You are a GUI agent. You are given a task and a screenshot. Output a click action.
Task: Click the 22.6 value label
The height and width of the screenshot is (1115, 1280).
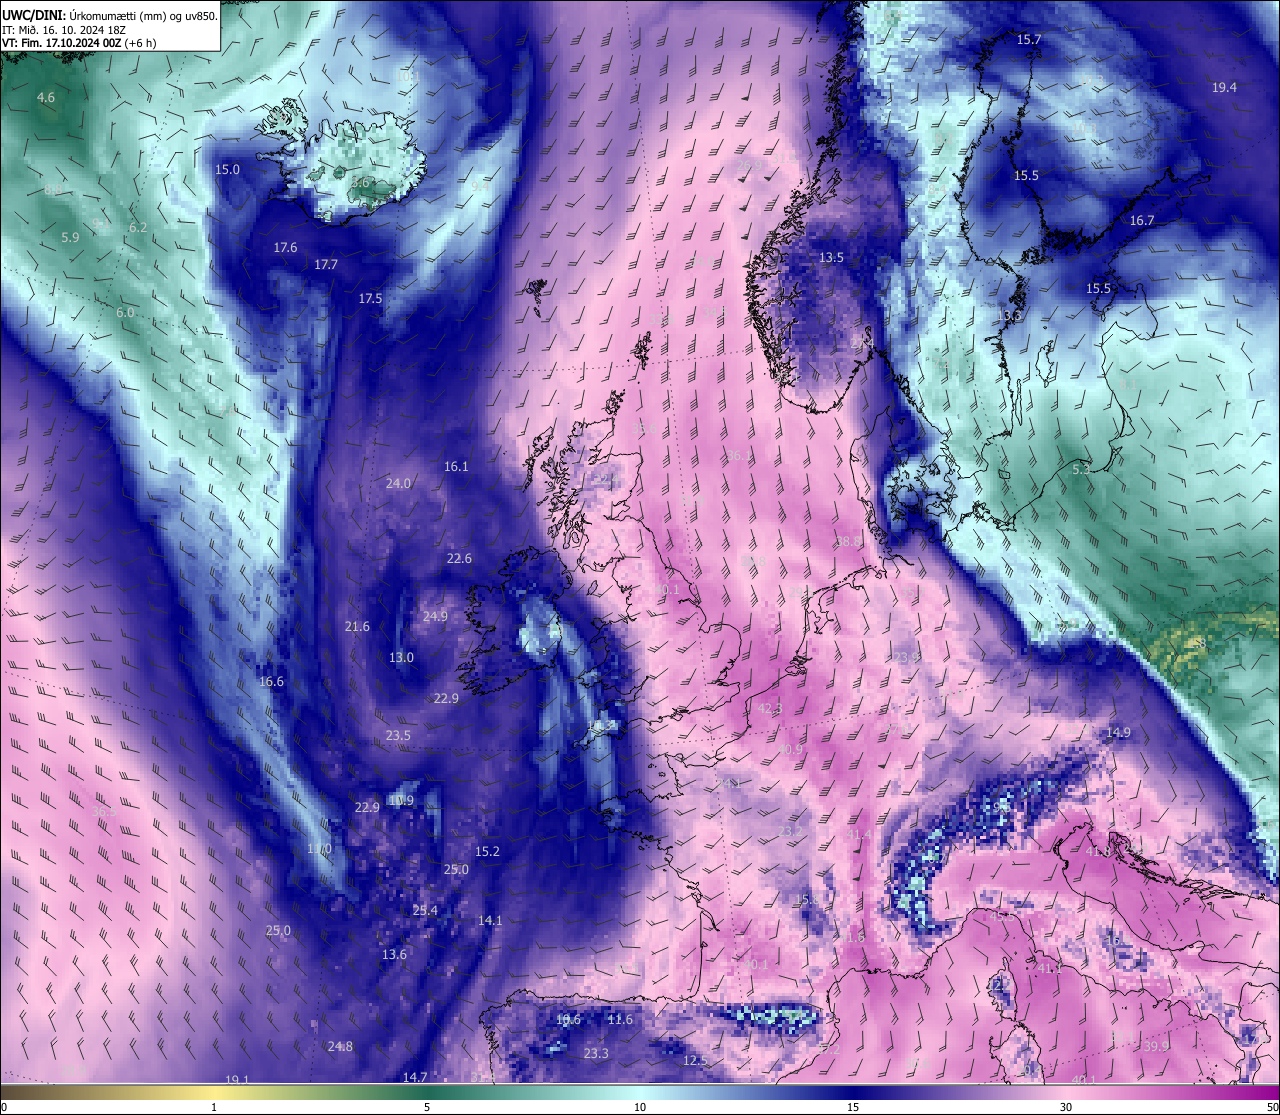(x=459, y=558)
